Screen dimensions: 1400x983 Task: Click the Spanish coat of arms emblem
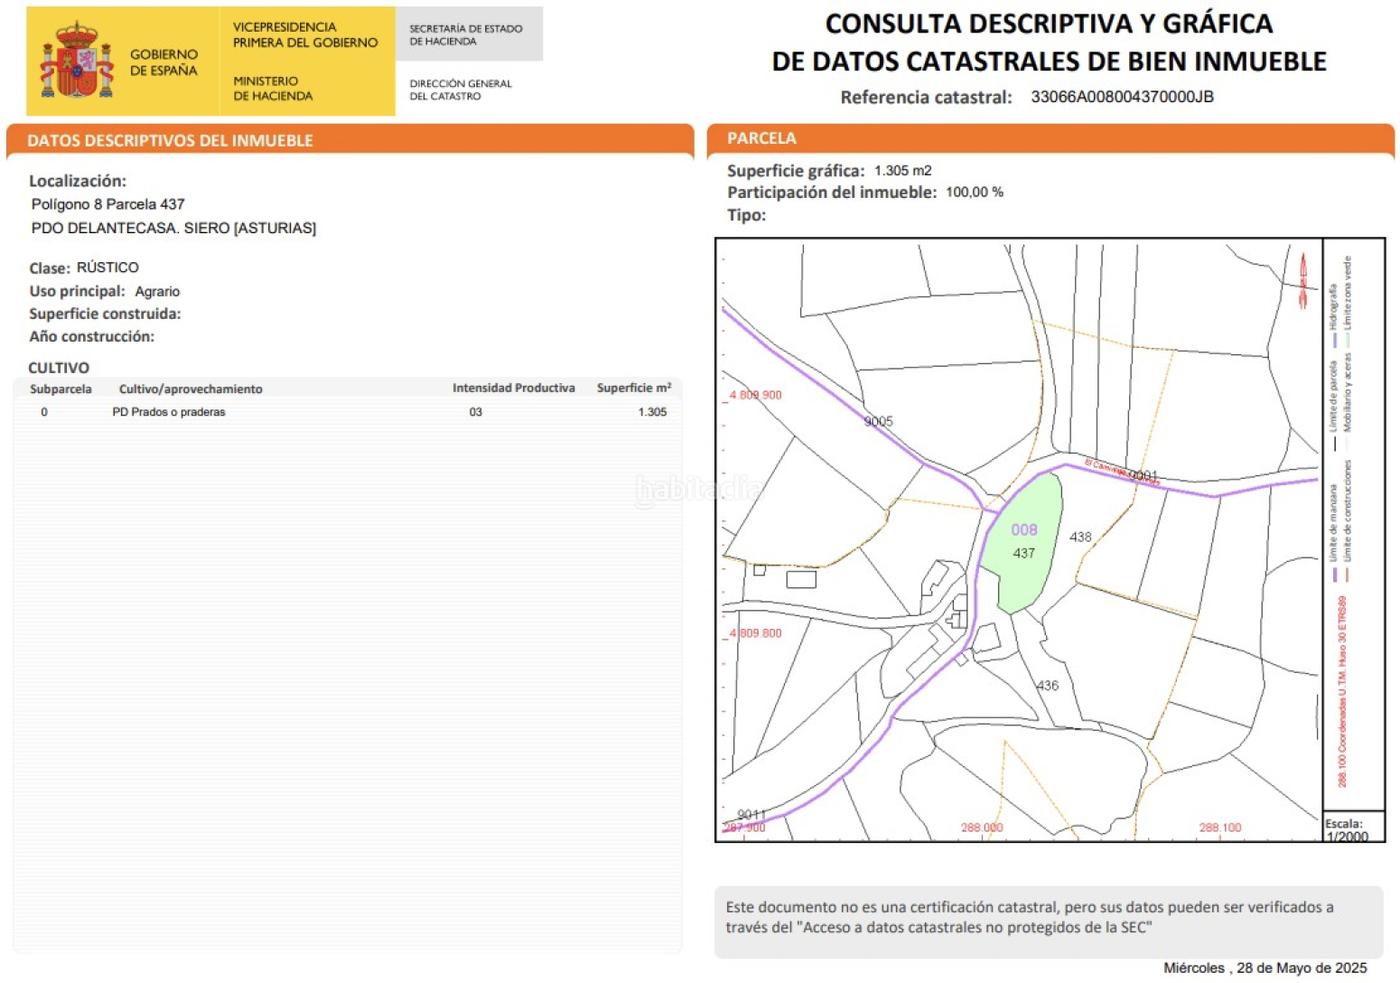(x=77, y=61)
